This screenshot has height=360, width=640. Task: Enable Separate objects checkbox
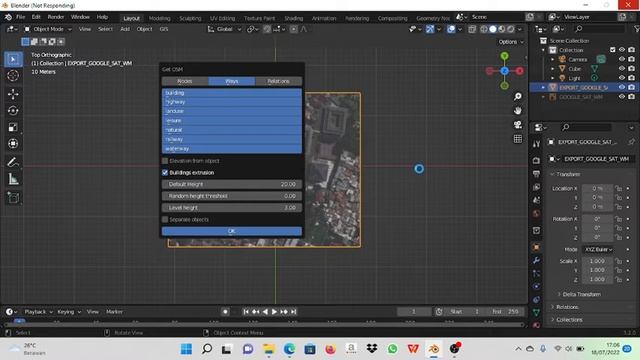(165, 220)
